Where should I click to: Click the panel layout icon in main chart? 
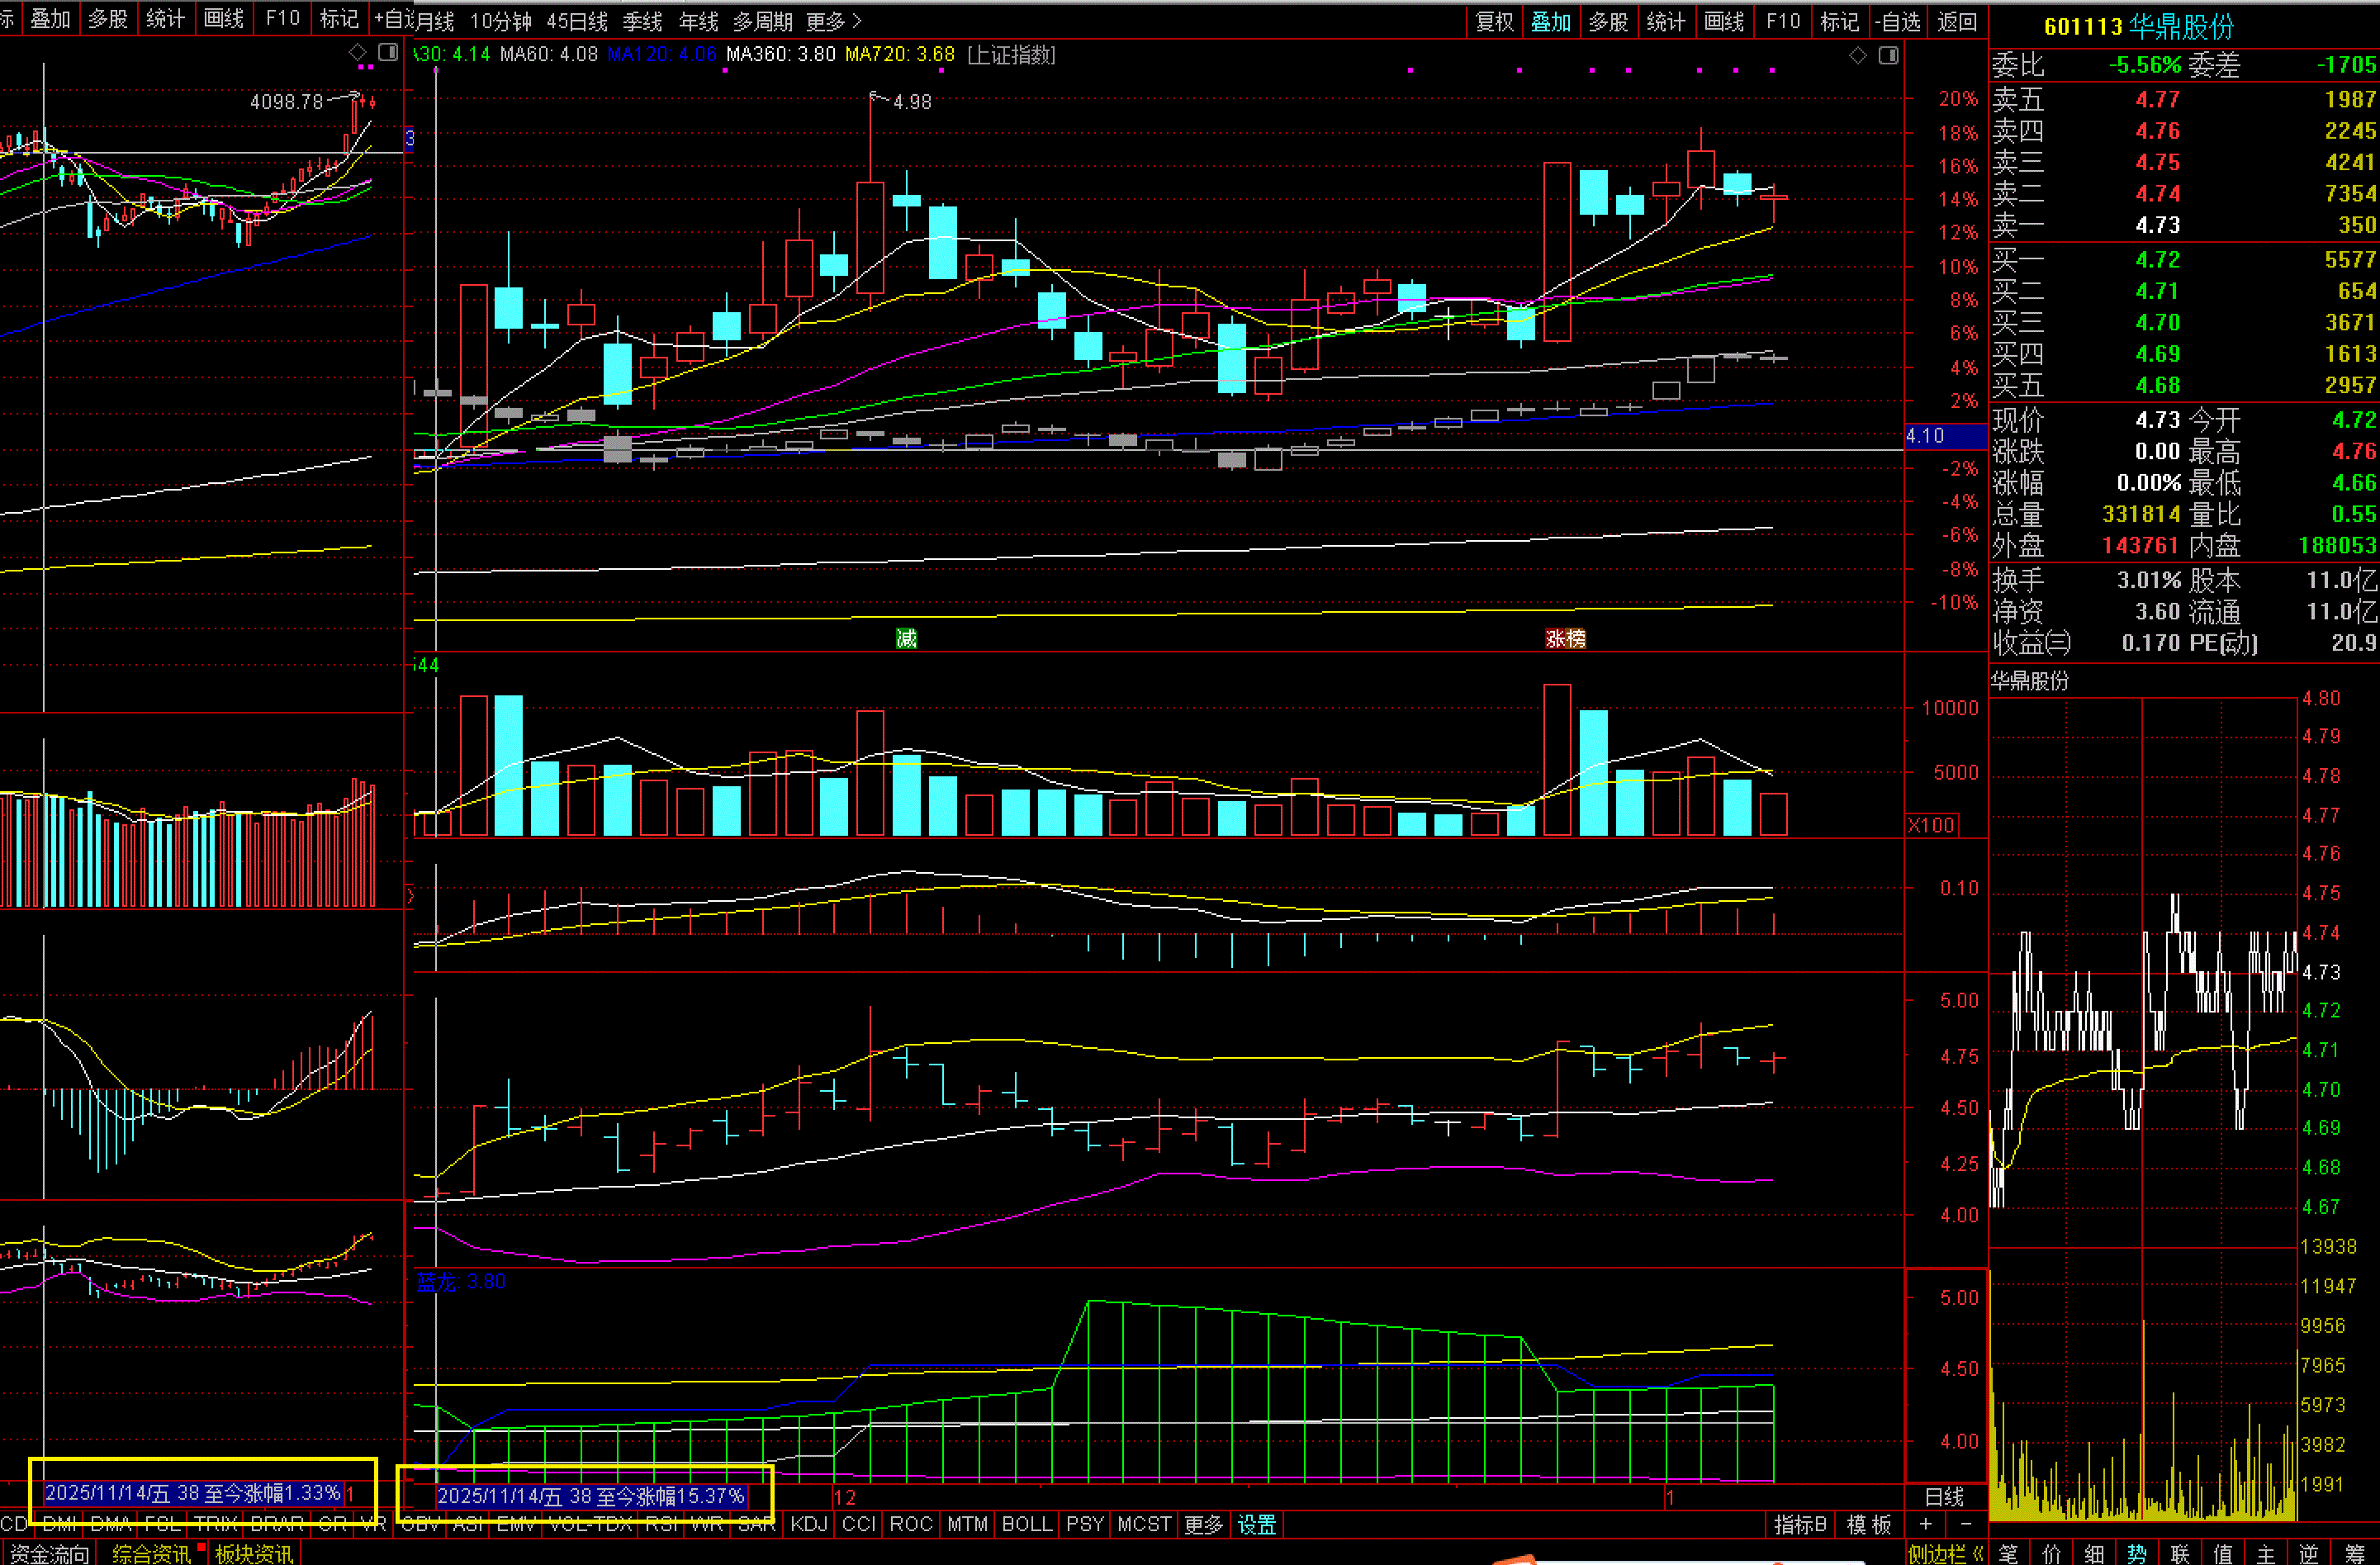1888,55
